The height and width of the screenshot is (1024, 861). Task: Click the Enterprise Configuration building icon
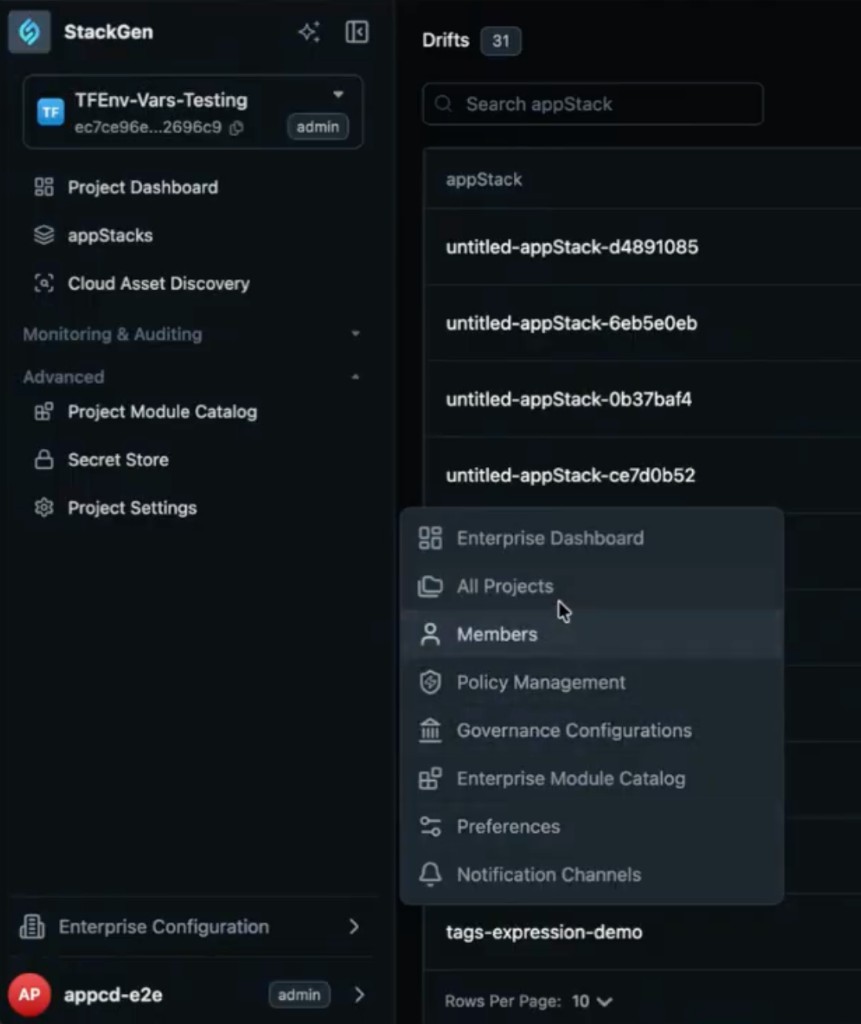tap(32, 926)
